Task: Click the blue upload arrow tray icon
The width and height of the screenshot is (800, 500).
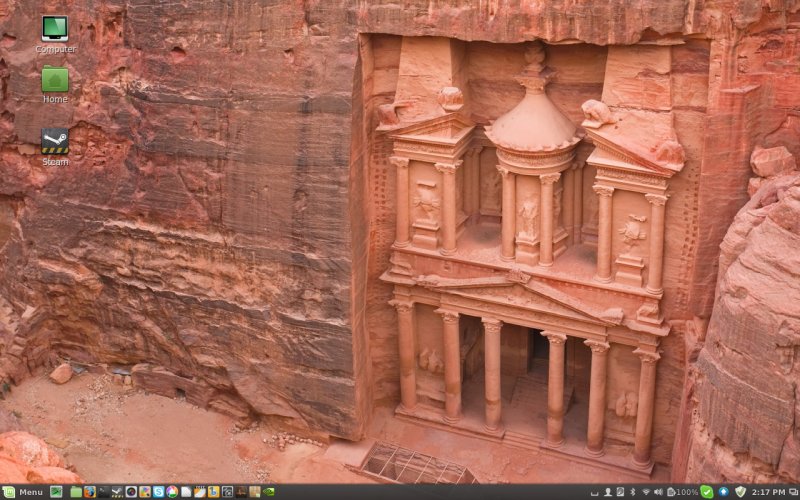Action: (723, 492)
